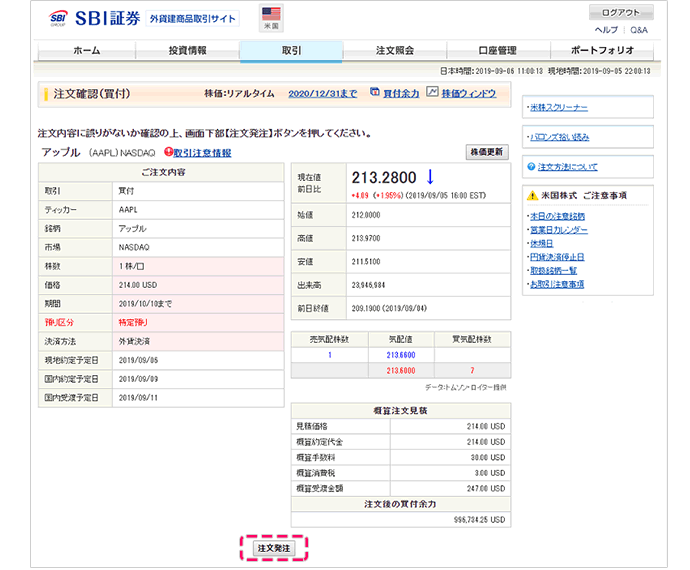This screenshot has height=570, width=690.
Task: Click the 株価更新 button
Action: pos(487,152)
